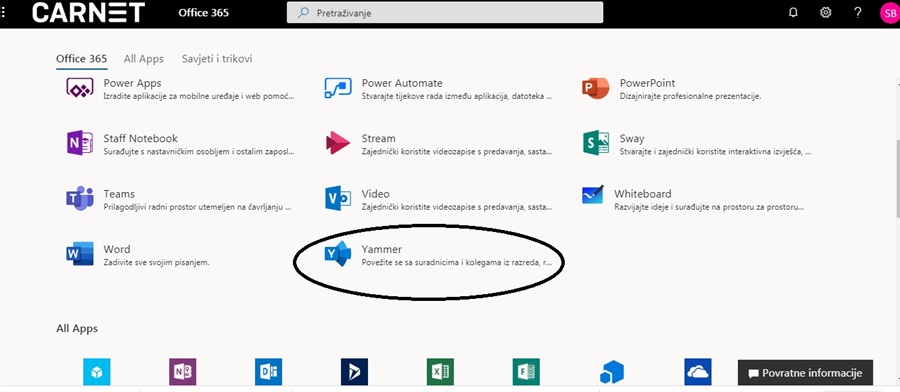Open the Power Apps title link
This screenshot has width=900, height=392.
pos(132,83)
